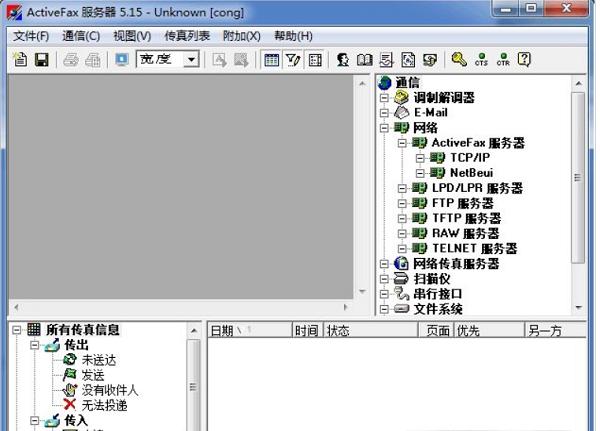Click the communication tree scrollbar down arrow
Image resolution: width=600 pixels, height=431 pixels.
click(x=578, y=307)
